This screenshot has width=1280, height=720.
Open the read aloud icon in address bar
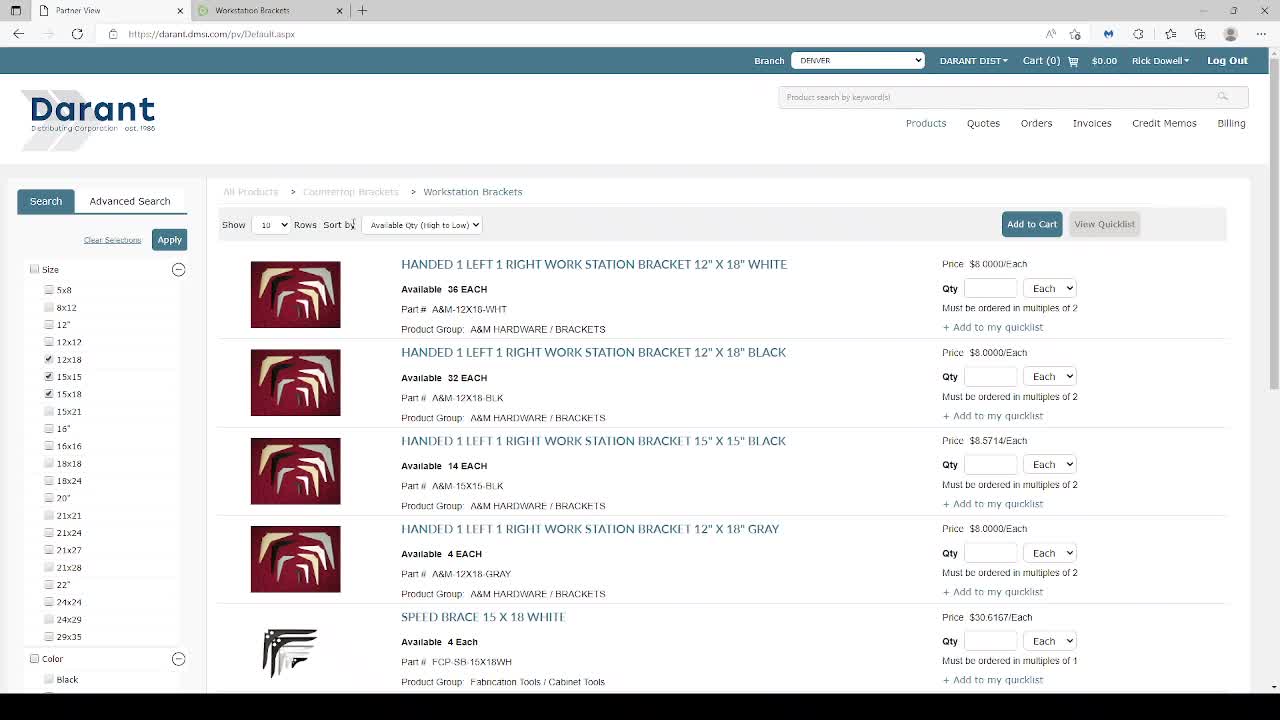1050,34
